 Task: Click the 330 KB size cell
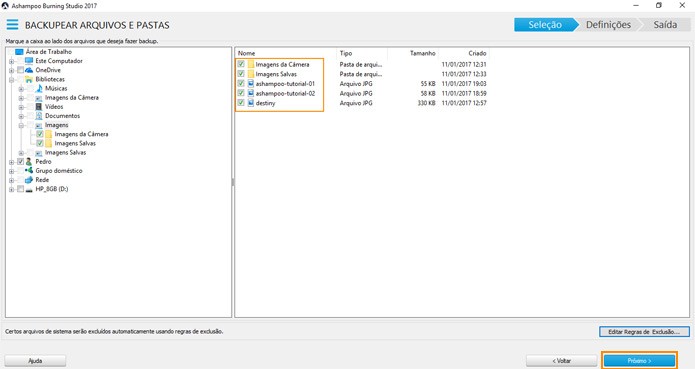pyautogui.click(x=426, y=103)
